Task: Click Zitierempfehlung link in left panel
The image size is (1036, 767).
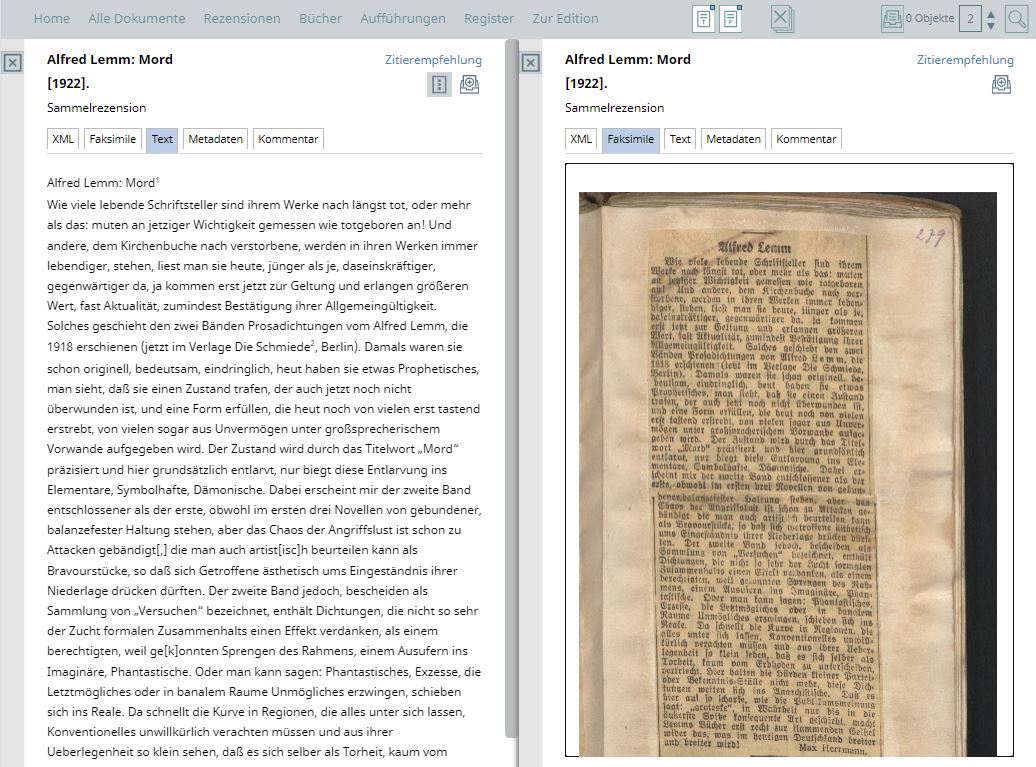Action: click(433, 60)
